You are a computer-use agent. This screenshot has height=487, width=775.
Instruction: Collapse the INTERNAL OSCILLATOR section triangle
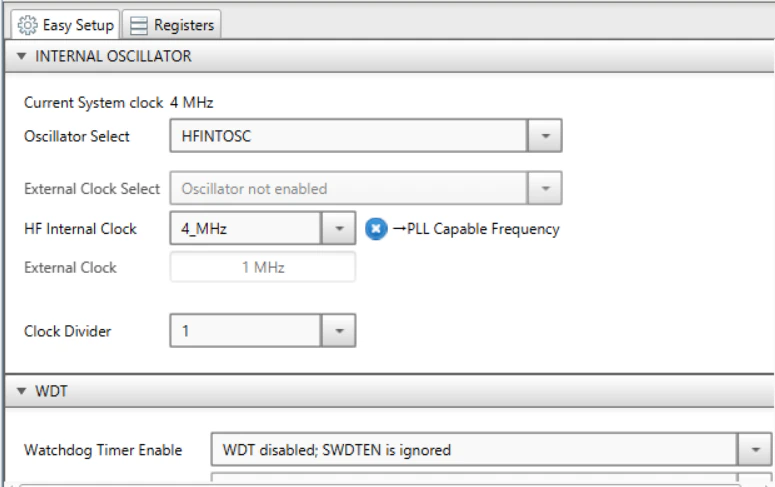21,56
